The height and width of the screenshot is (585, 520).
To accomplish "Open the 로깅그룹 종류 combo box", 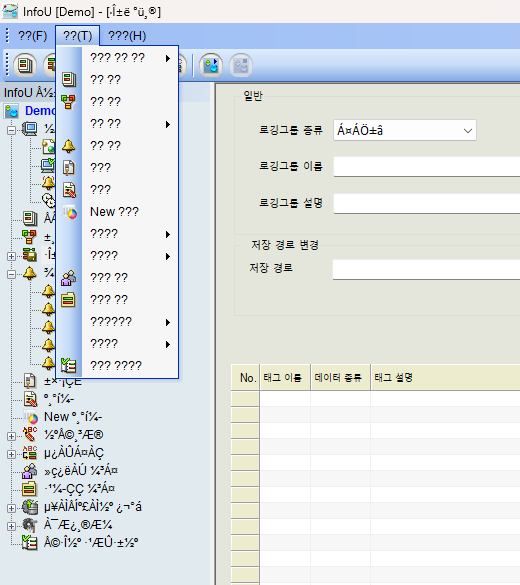I will [405, 130].
